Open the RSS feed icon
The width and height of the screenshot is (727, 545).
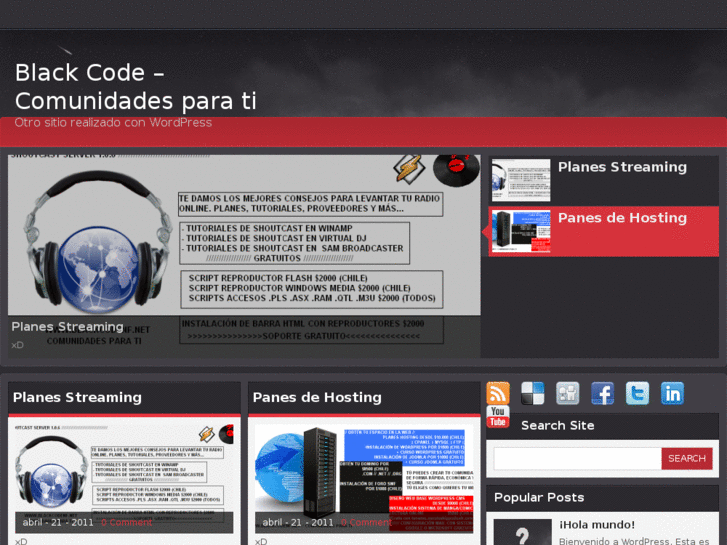pyautogui.click(x=497, y=393)
